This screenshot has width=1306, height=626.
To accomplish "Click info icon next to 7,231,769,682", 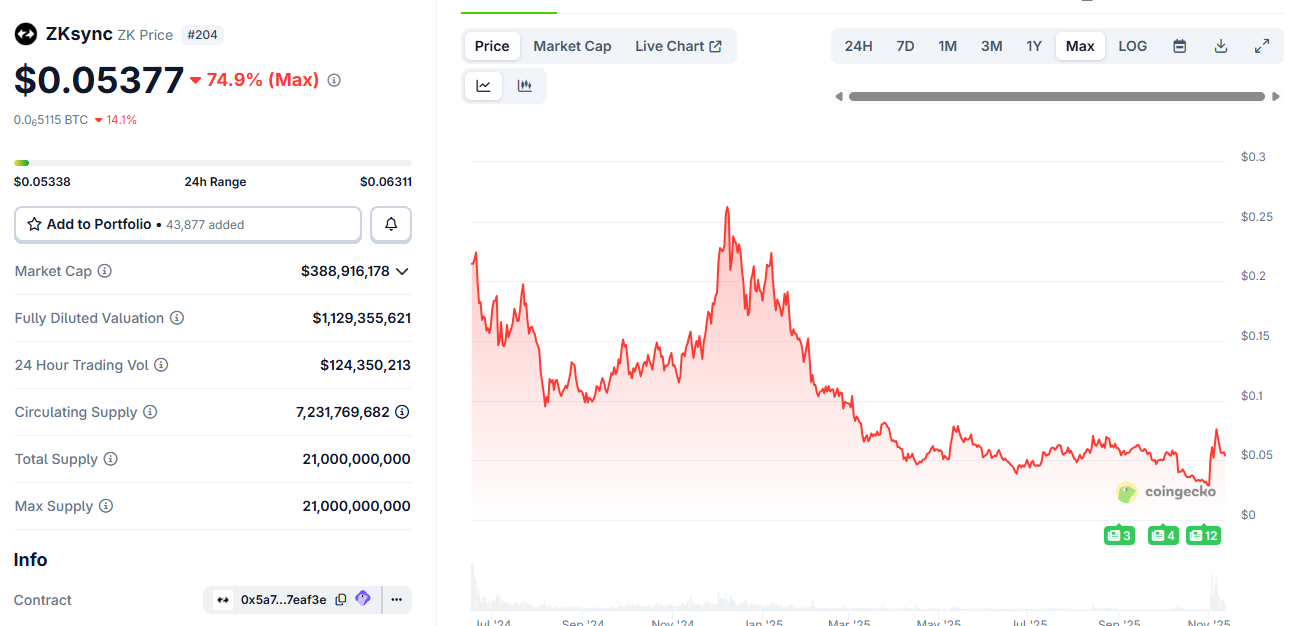I will (x=402, y=412).
